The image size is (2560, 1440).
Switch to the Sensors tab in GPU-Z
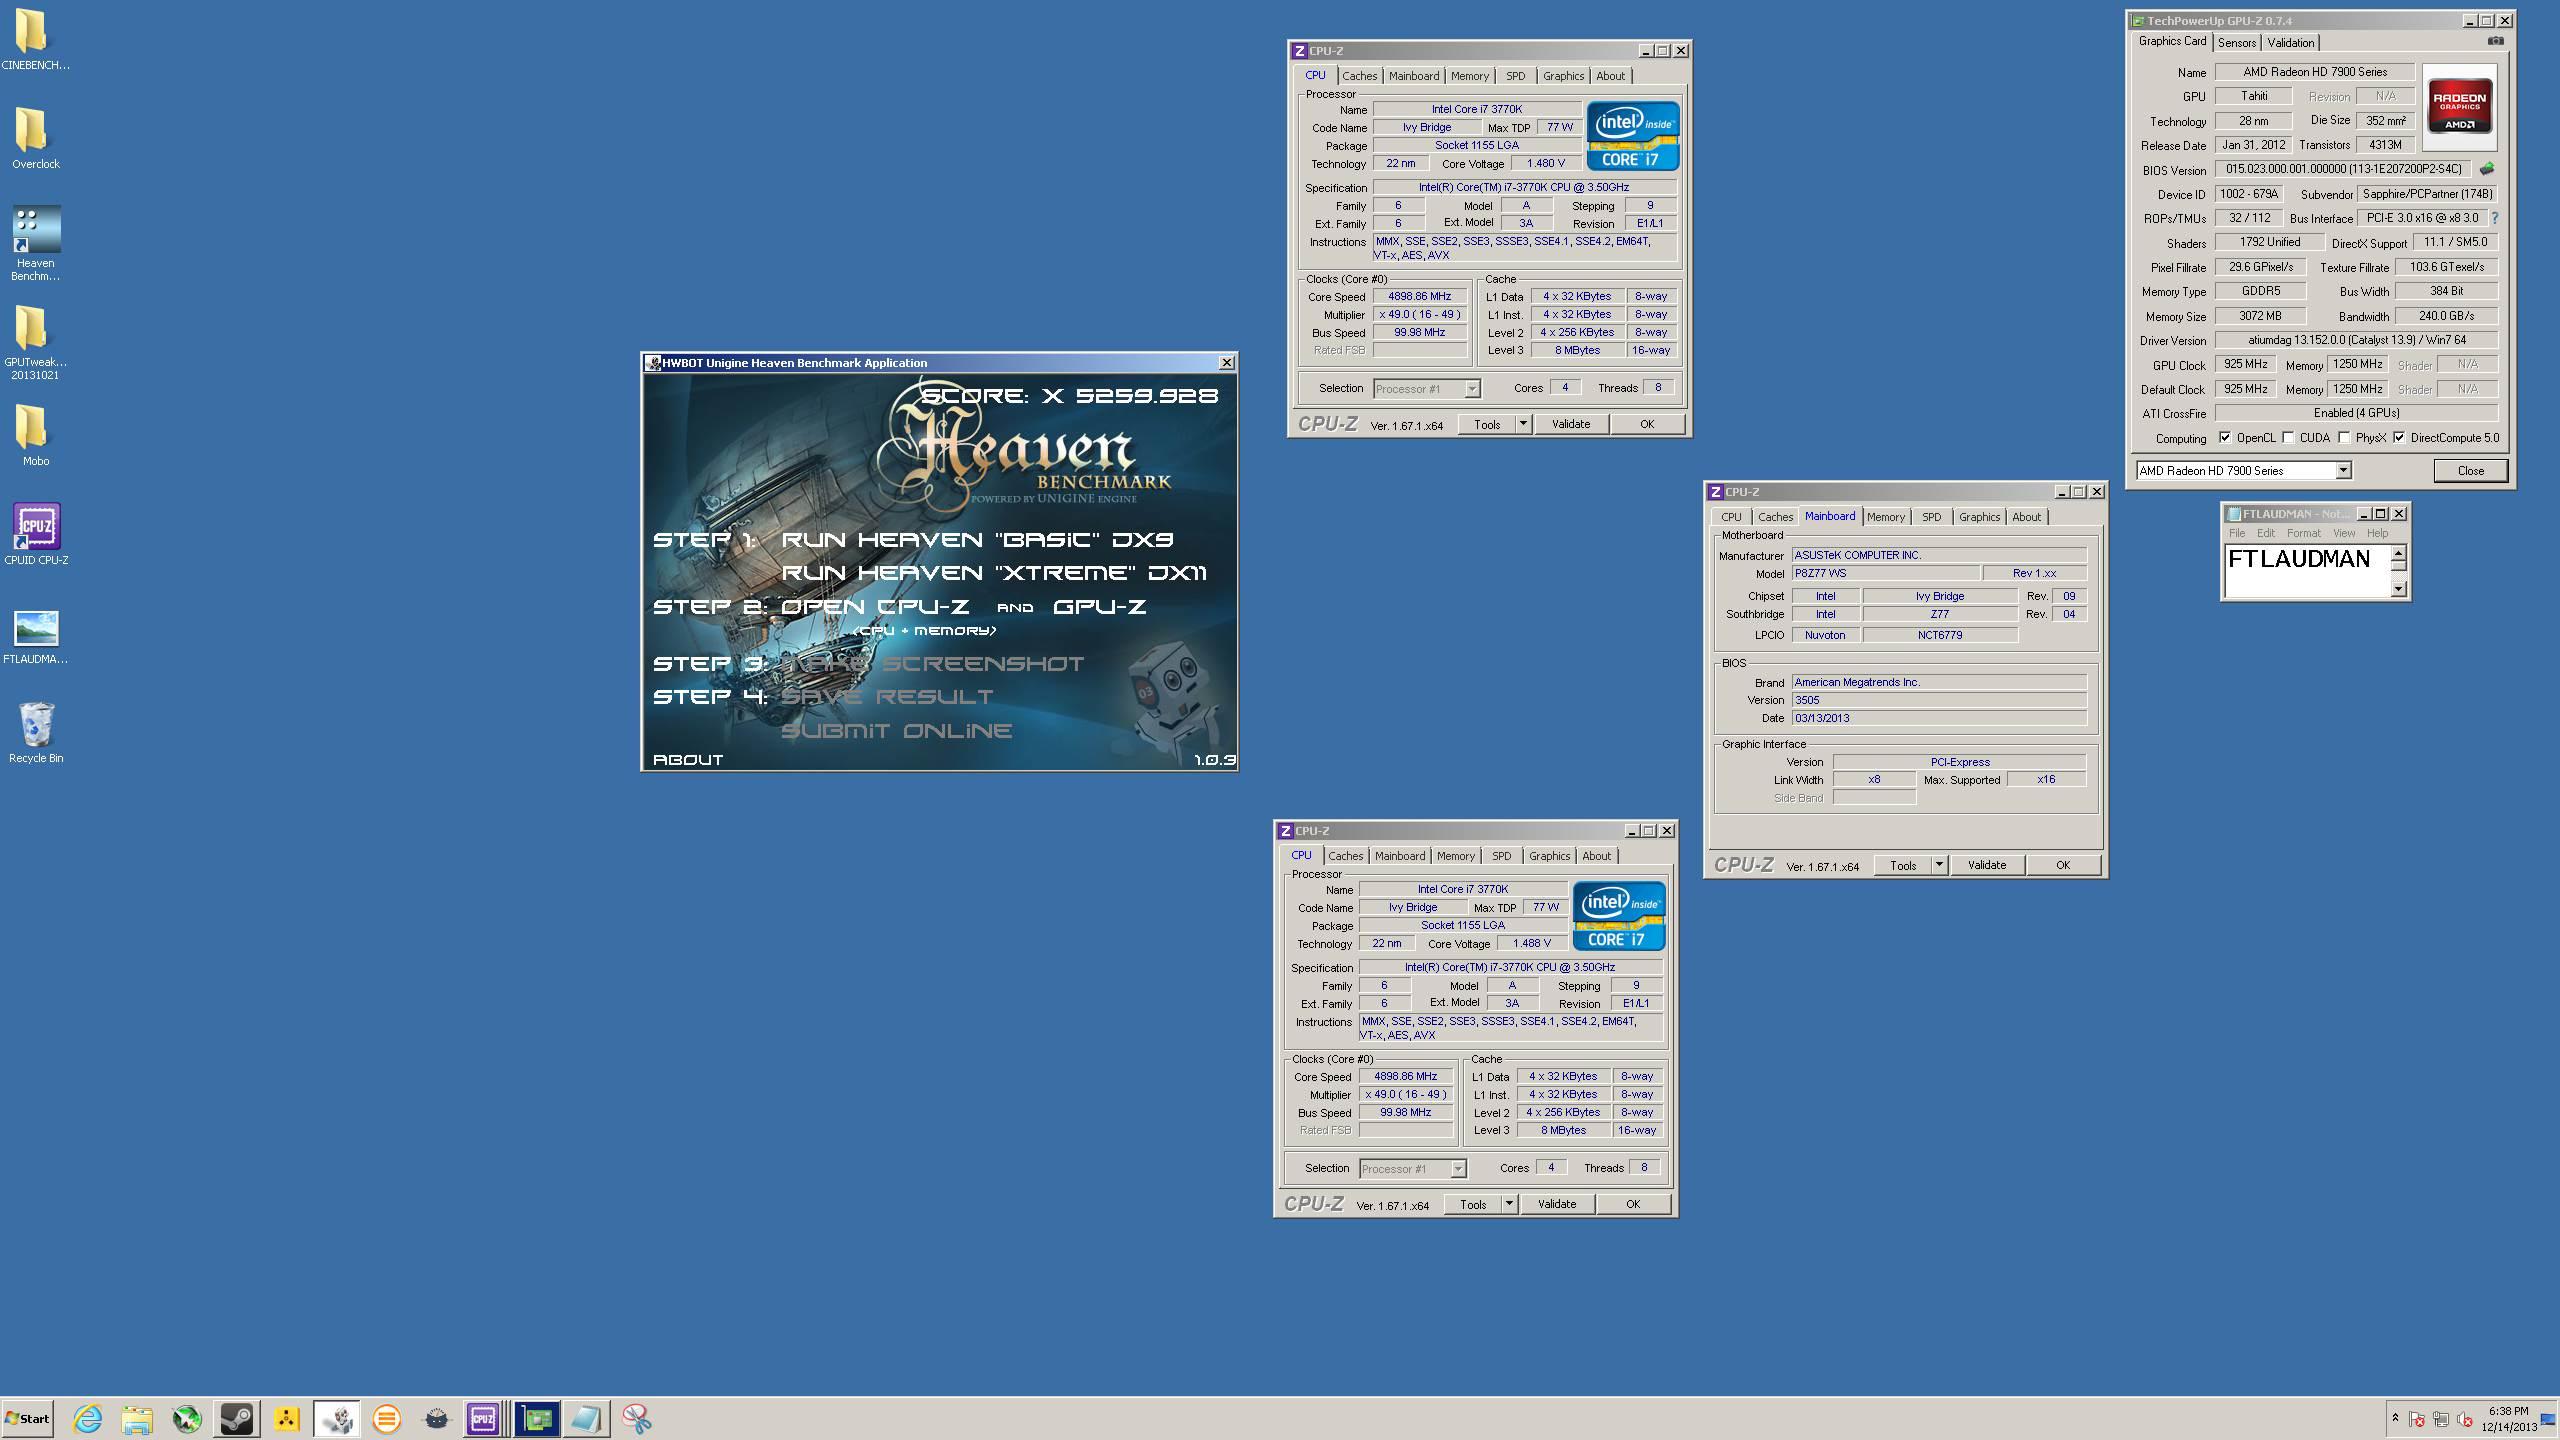pyautogui.click(x=2236, y=42)
